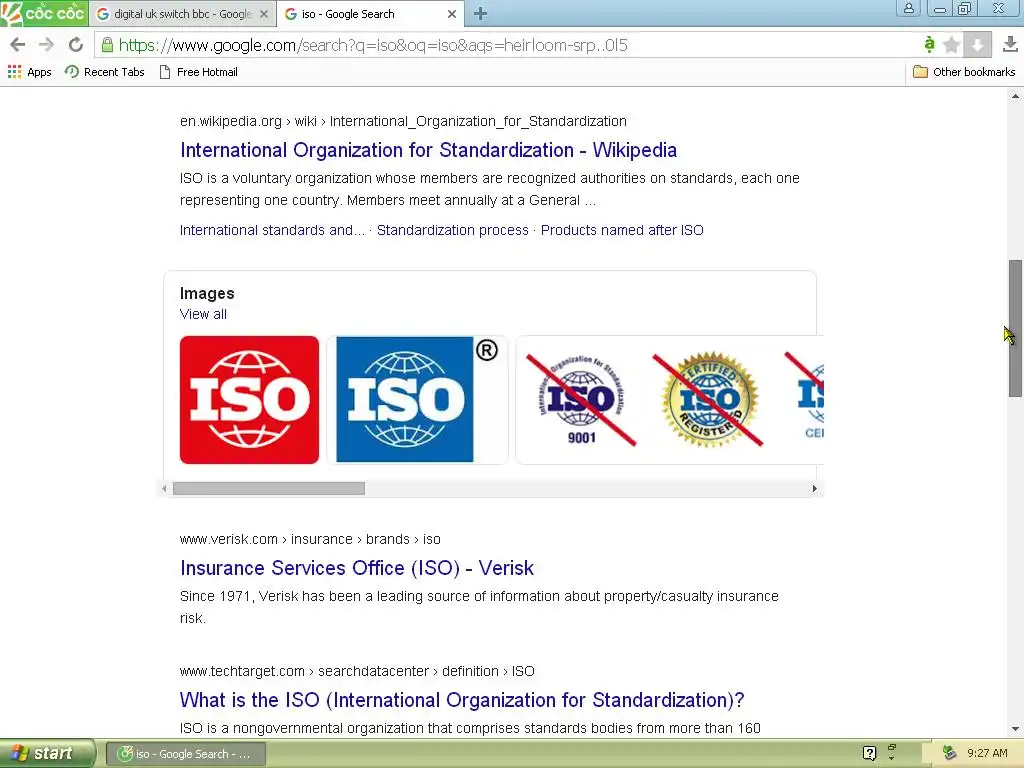The width and height of the screenshot is (1024, 768).
Task: Click the grey download media button
Action: [978, 44]
